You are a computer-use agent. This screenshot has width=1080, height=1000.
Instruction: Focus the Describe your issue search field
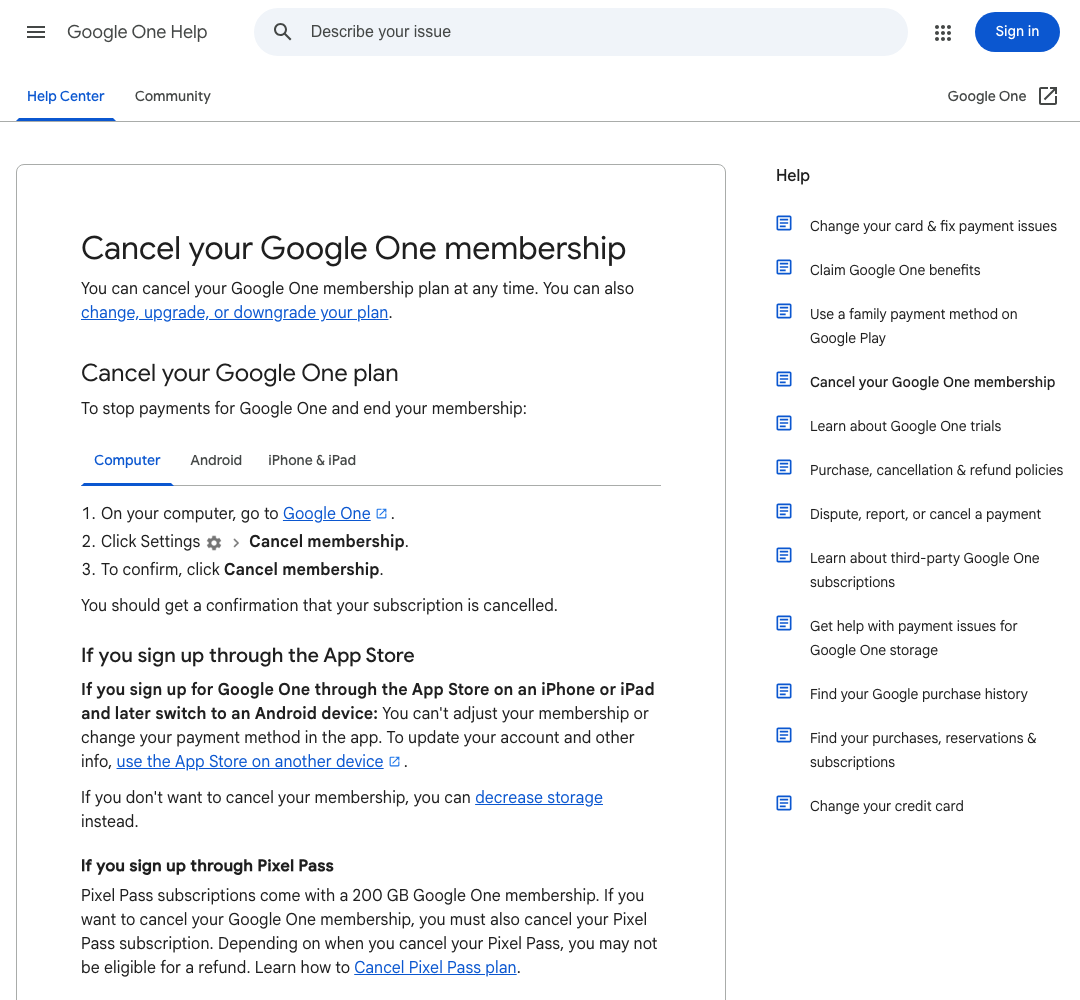tap(581, 32)
